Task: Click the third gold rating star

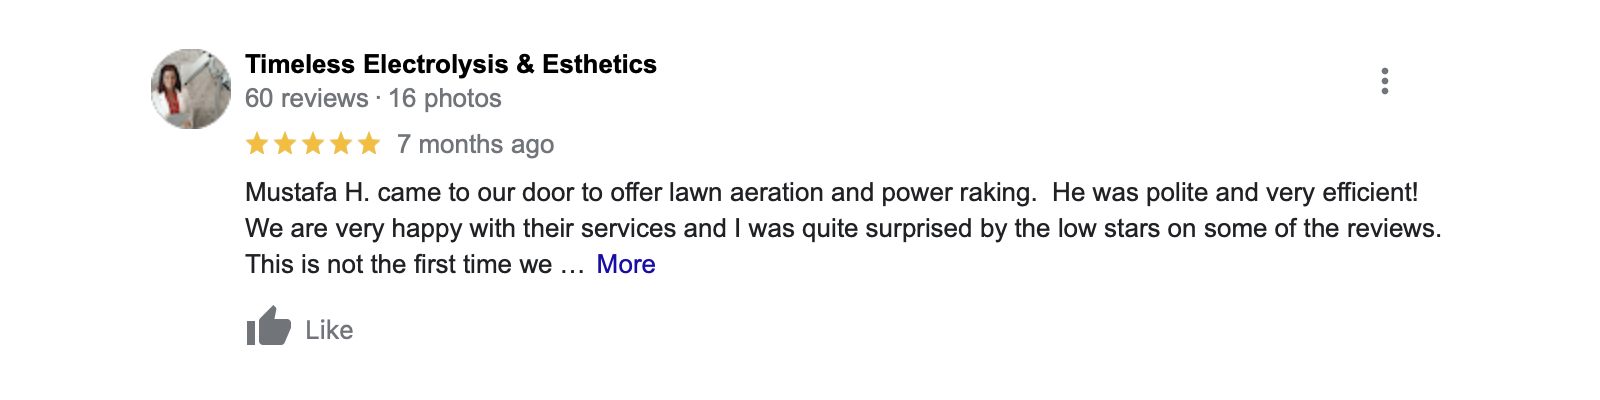Action: (313, 144)
